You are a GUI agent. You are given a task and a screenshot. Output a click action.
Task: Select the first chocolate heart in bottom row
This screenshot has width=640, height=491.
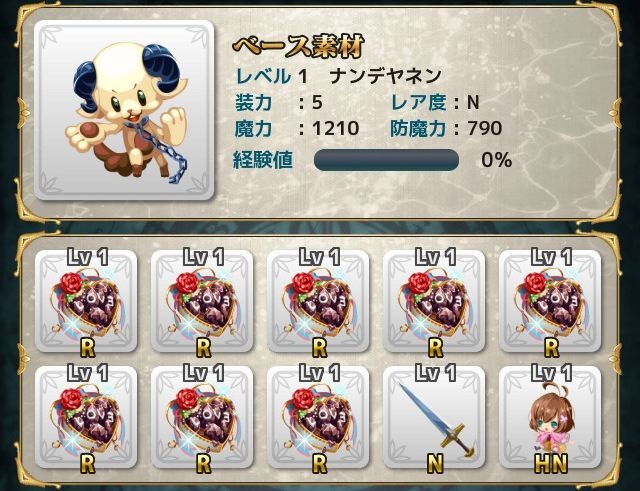tap(86, 417)
